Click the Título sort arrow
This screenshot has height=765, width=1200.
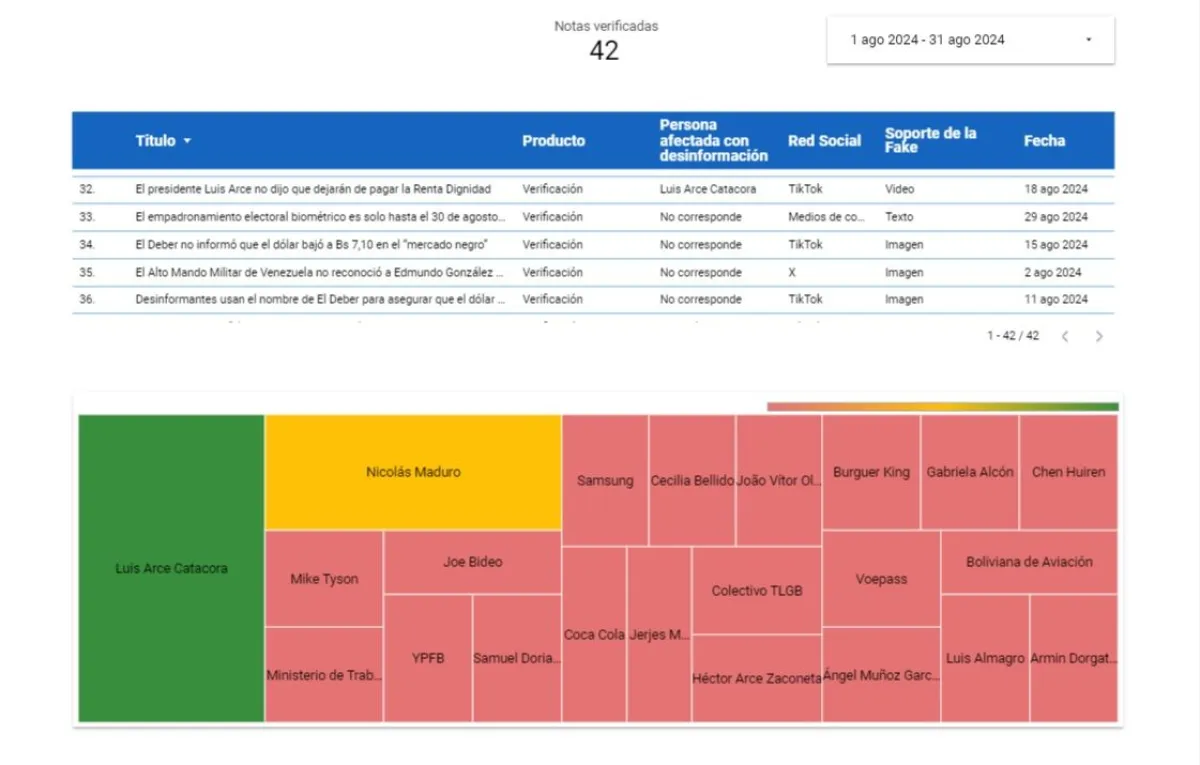click(x=187, y=142)
